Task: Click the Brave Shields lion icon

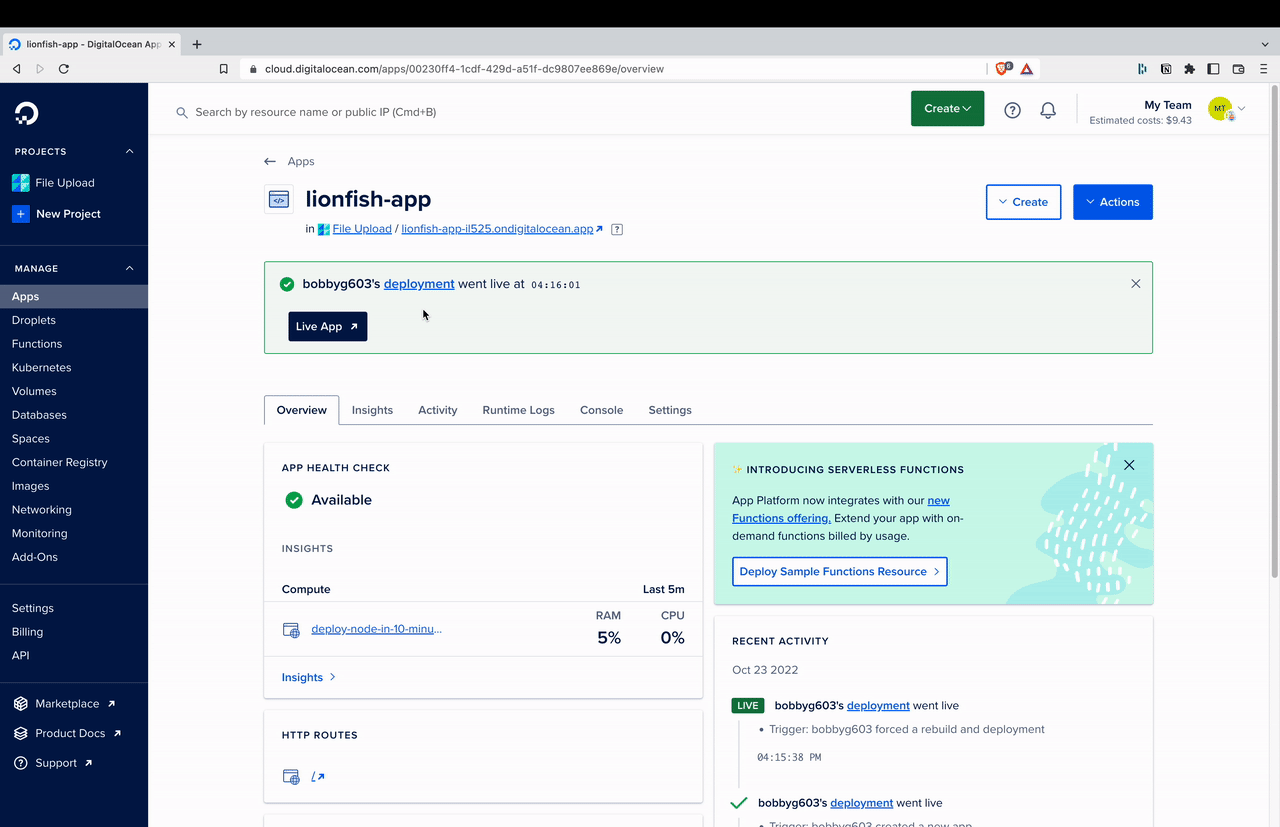Action: click(1002, 69)
